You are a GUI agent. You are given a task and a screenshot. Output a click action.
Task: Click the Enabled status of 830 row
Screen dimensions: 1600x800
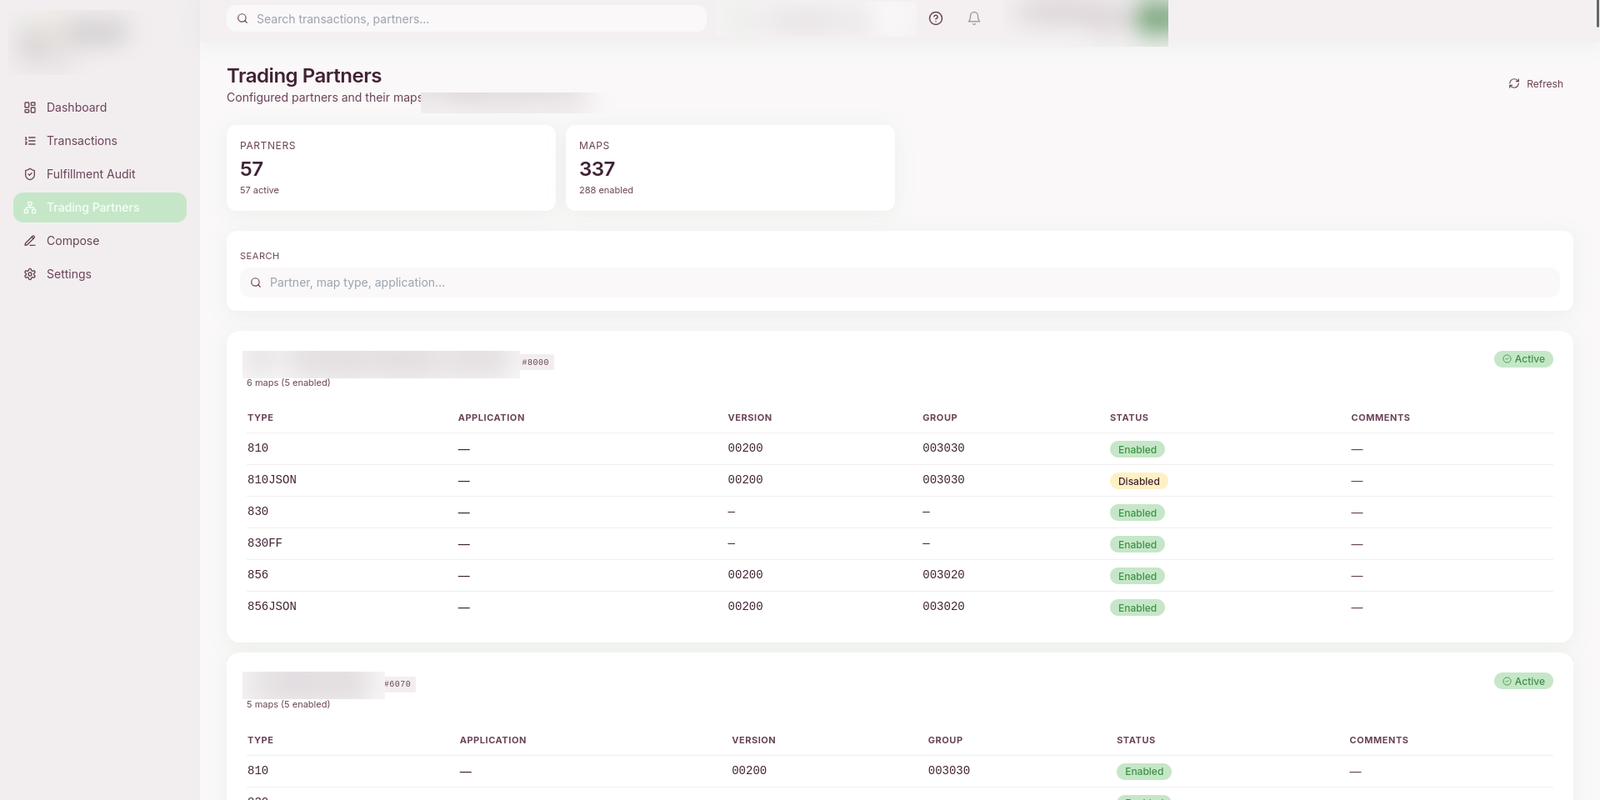click(x=1137, y=513)
